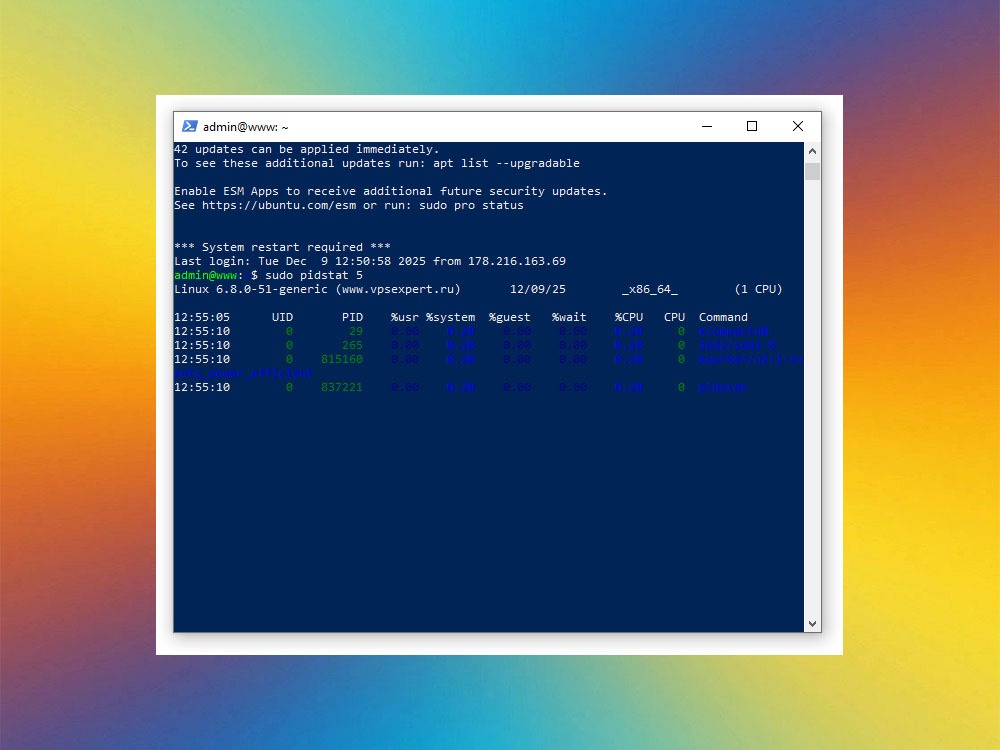
Task: Click the scrollbar down arrow
Action: click(x=812, y=622)
